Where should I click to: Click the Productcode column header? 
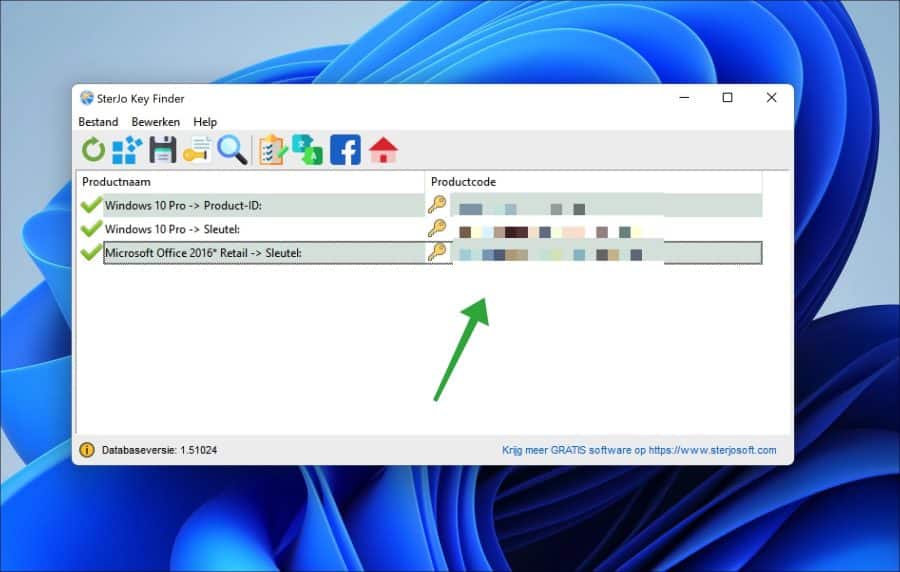point(593,182)
